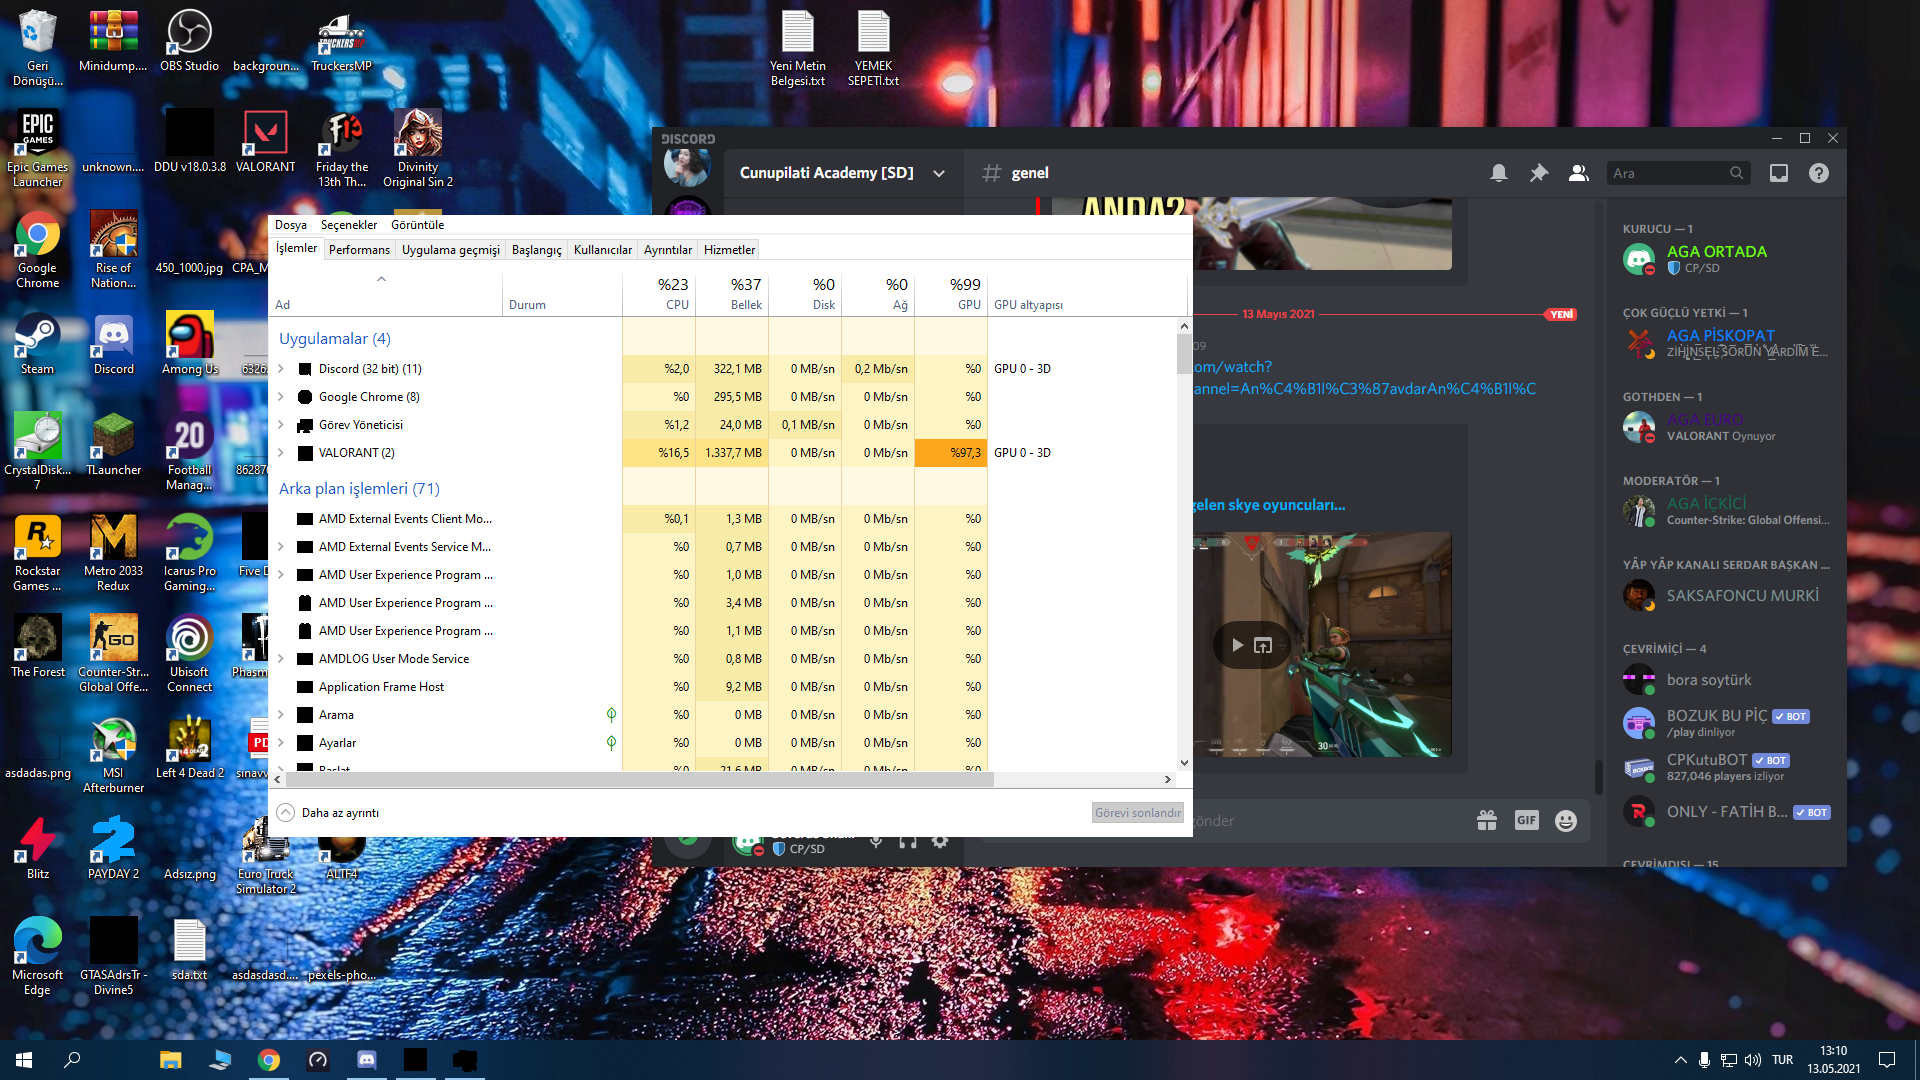Viewport: 1920px width, 1080px height.
Task: Expand Discord (32 bit) process group
Action: pyautogui.click(x=281, y=369)
